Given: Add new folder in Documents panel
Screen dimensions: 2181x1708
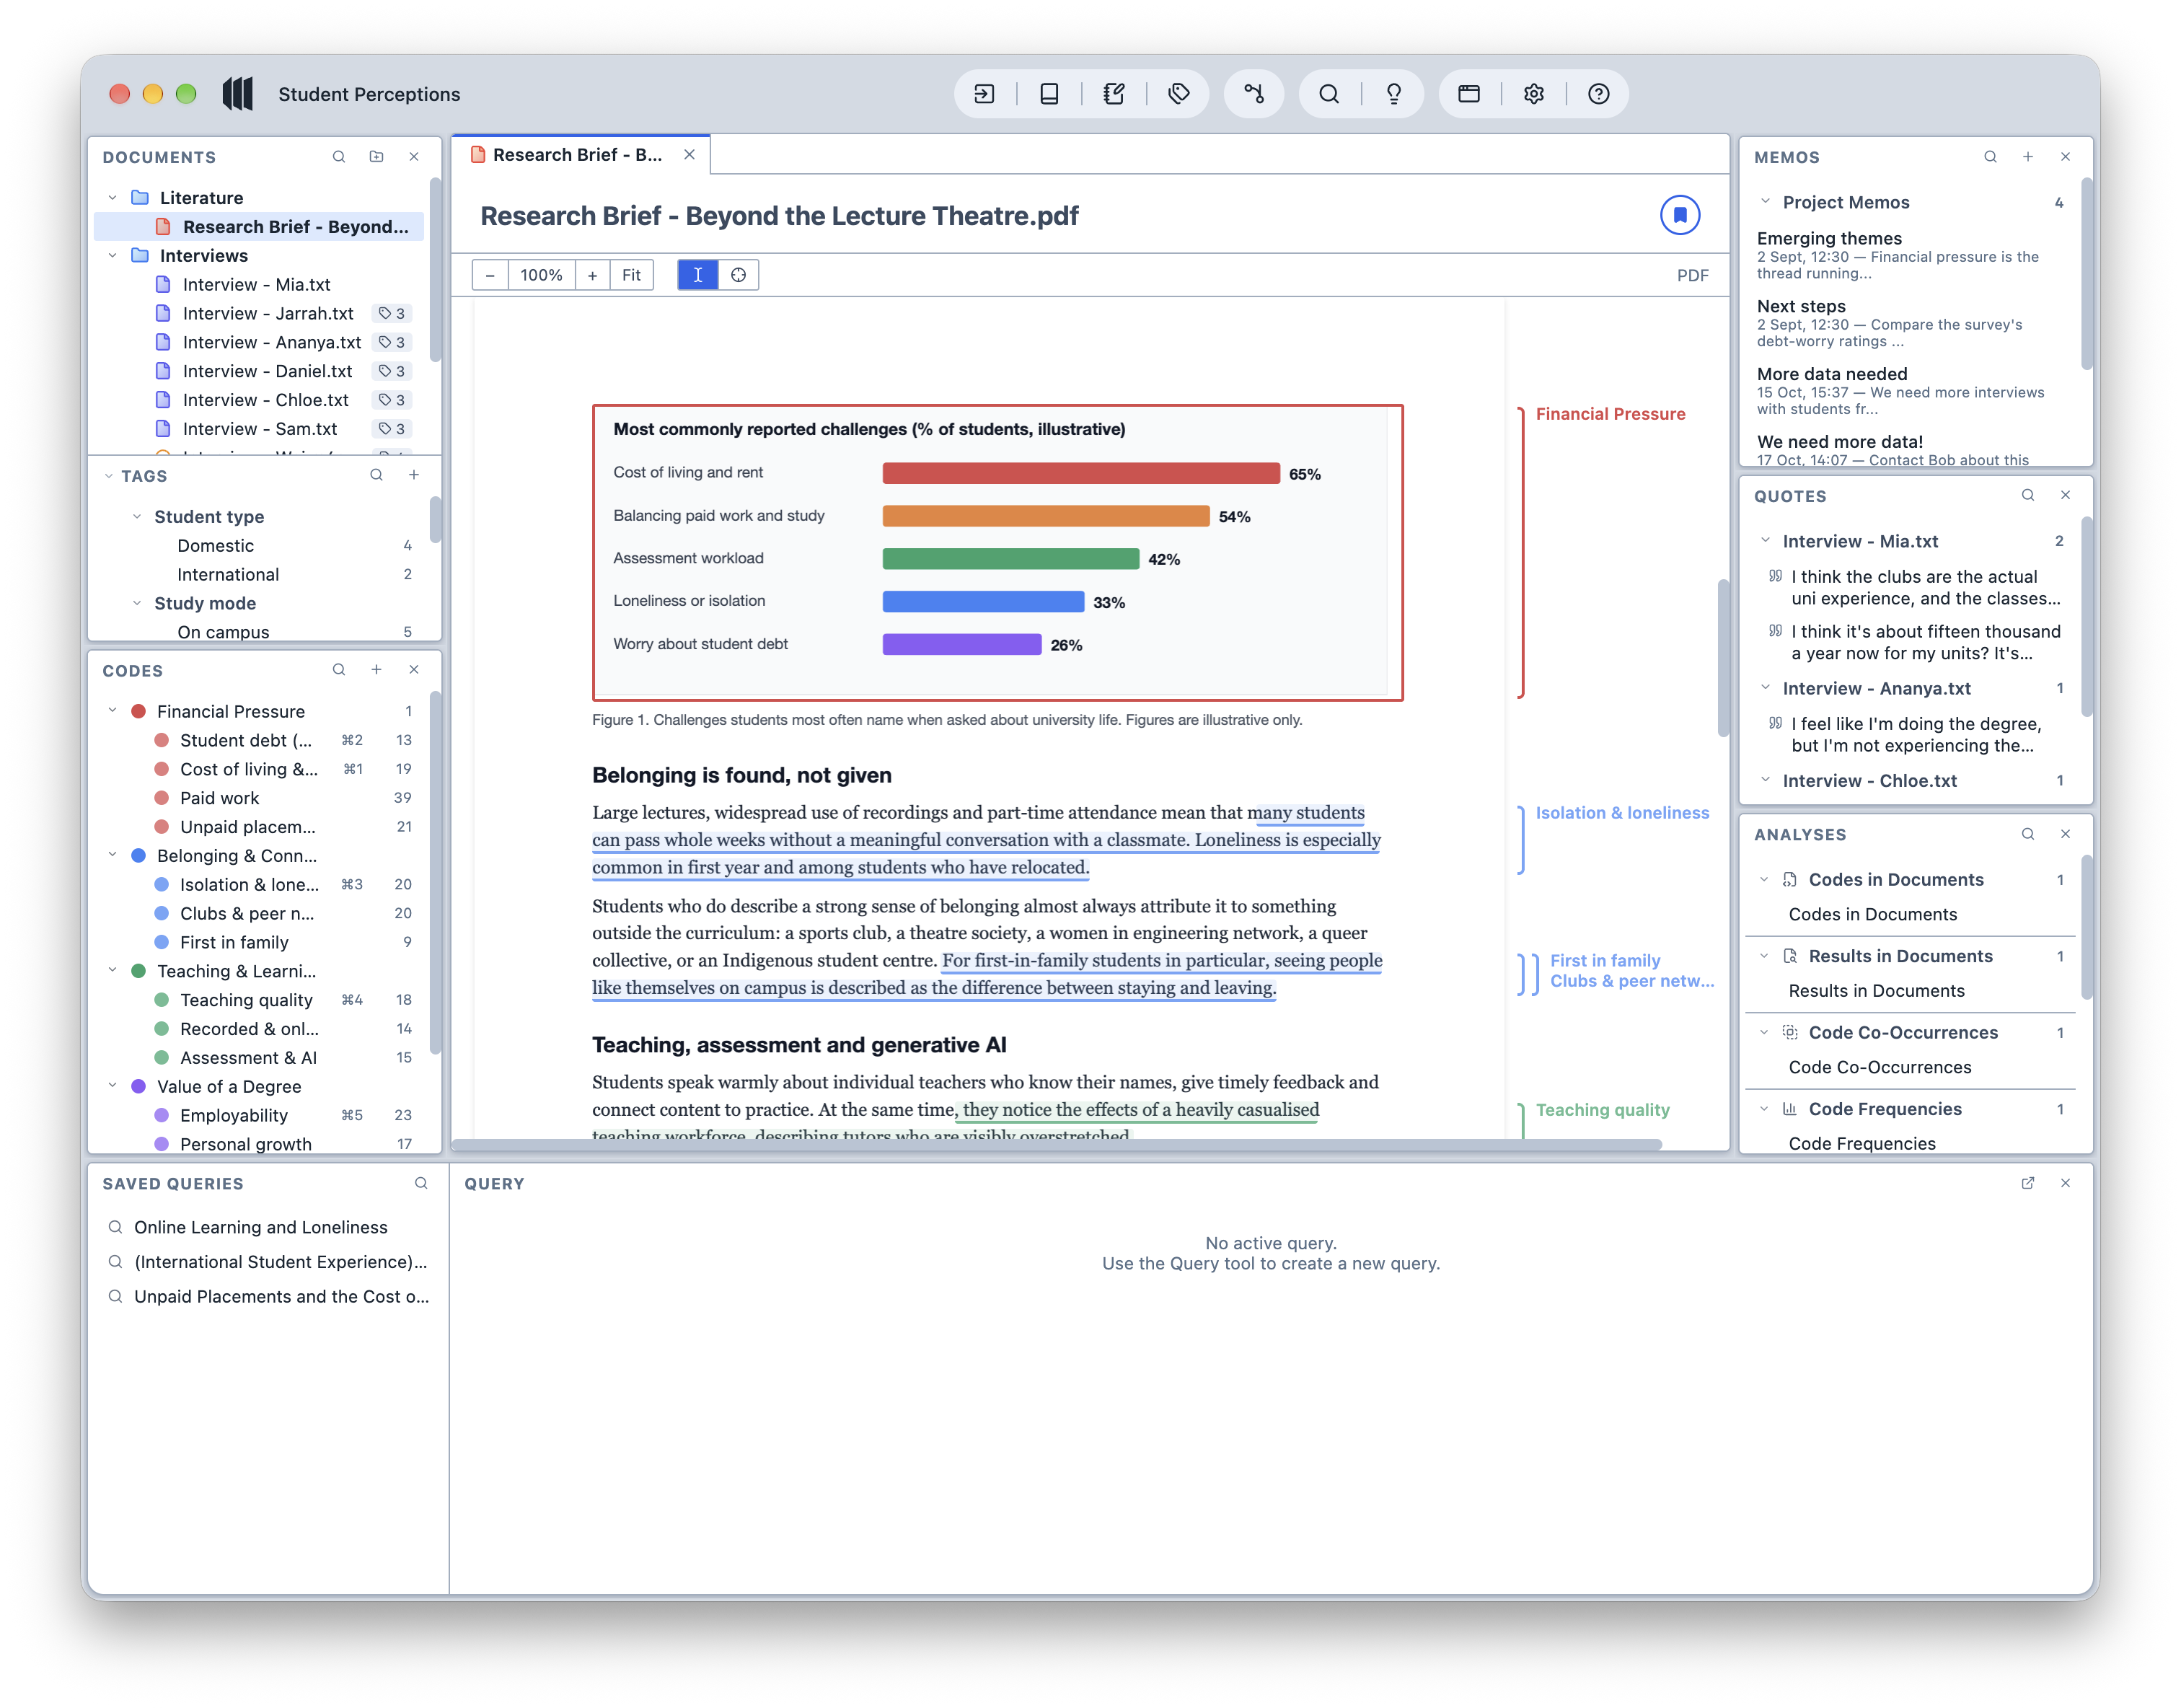Looking at the screenshot, I should pyautogui.click(x=376, y=157).
